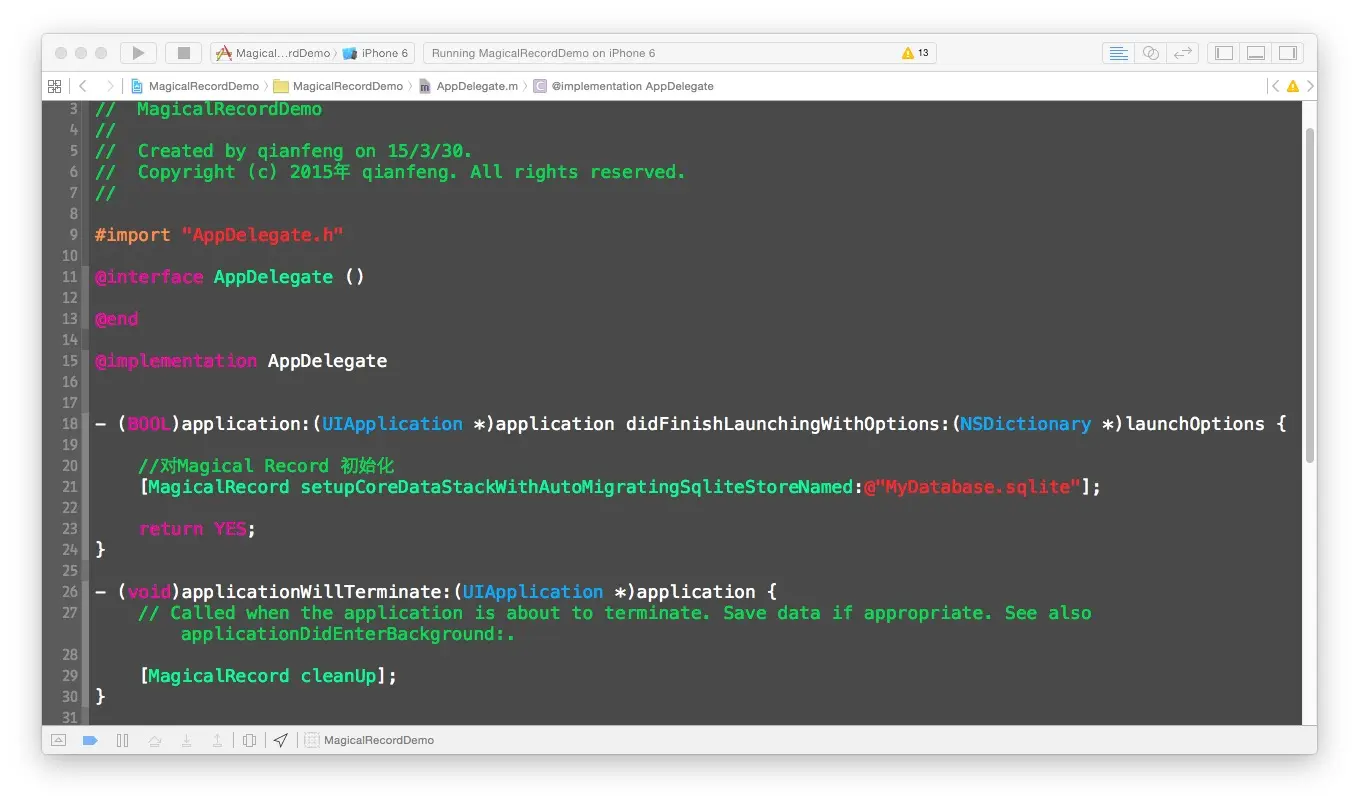Choose the iPhone 6 run destination
The height and width of the screenshot is (804, 1359).
pyautogui.click(x=376, y=53)
